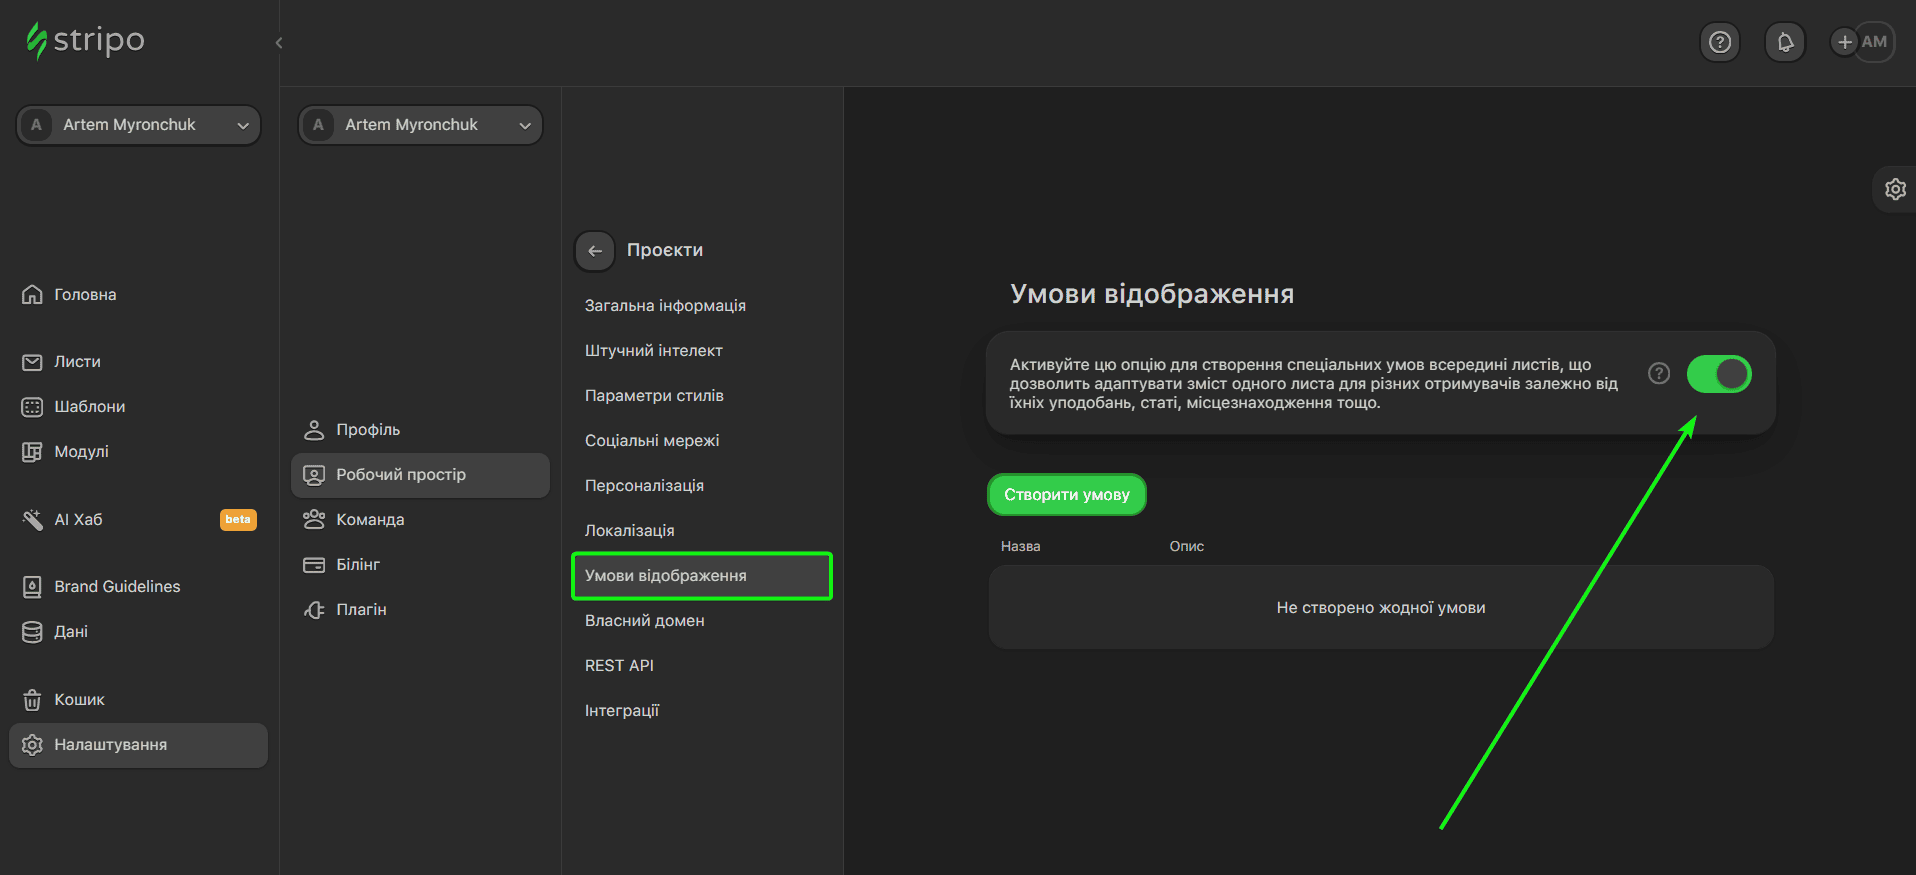Collapse the left sidebar with the chevron
1916x875 pixels.
click(x=279, y=43)
